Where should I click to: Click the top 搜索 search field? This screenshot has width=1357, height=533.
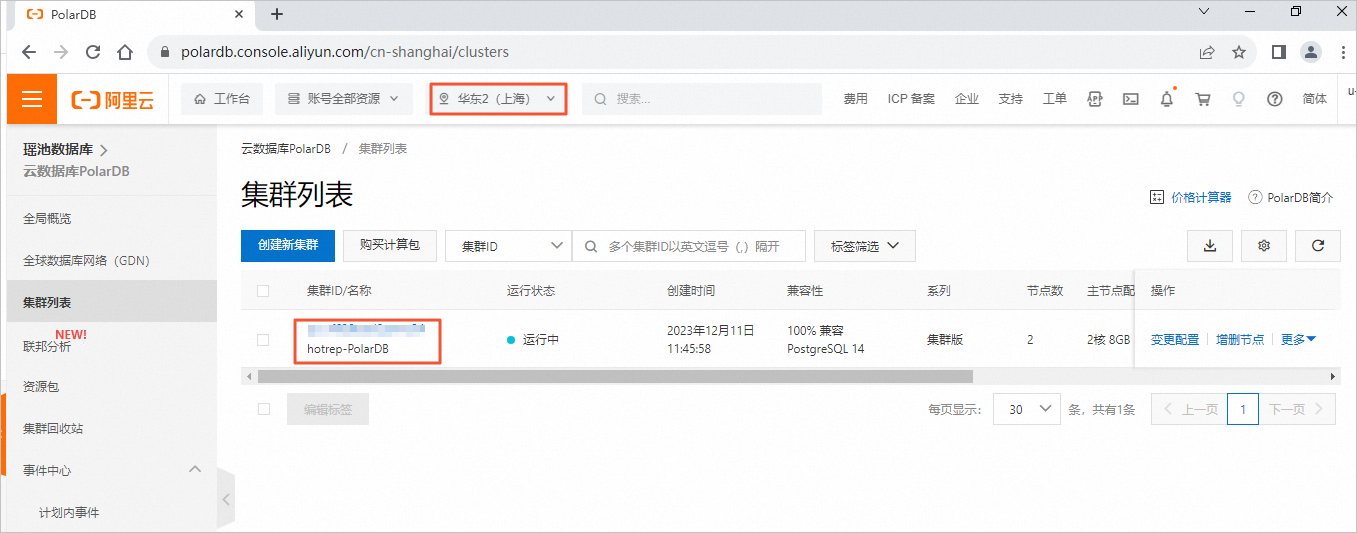point(701,99)
